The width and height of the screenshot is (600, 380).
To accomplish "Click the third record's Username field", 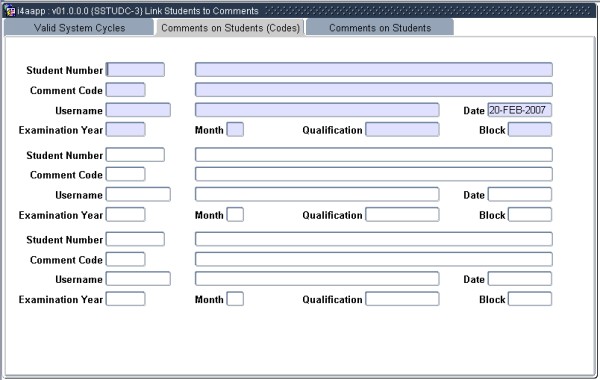I will (x=138, y=279).
